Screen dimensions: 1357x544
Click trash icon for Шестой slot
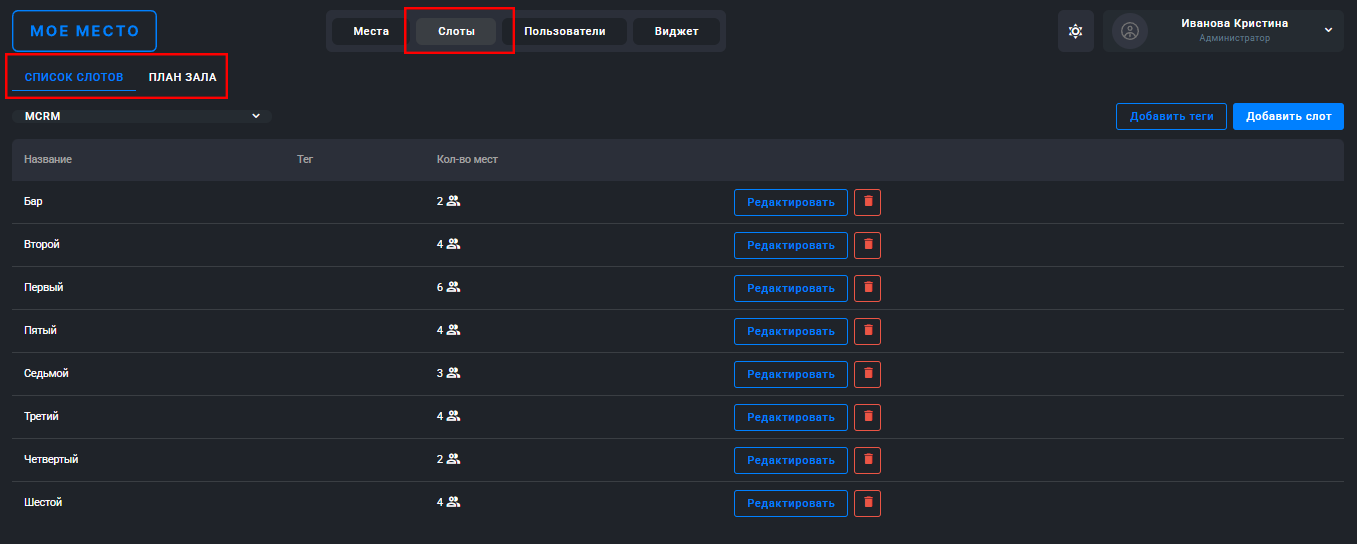coord(868,503)
